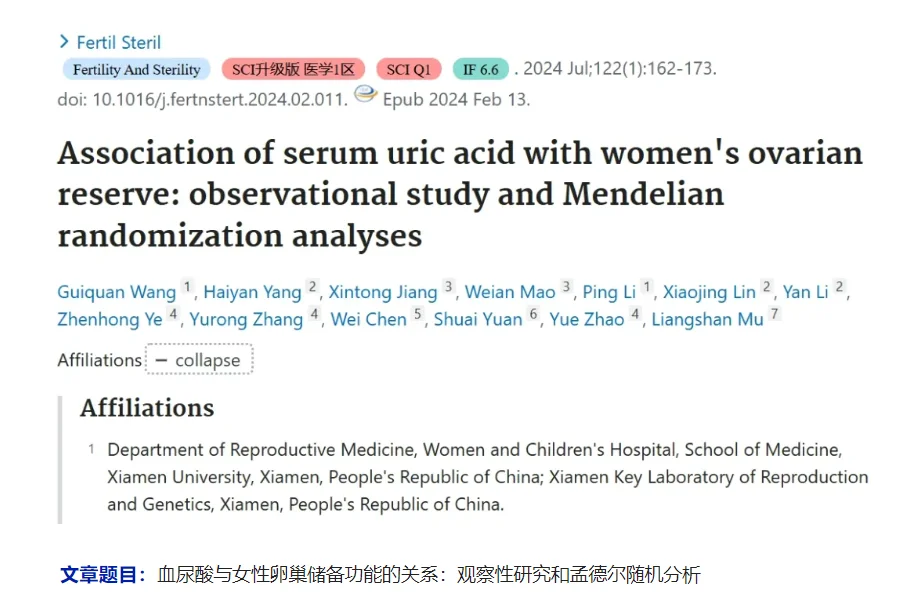Collapse the Affiliations section
The height and width of the screenshot is (616, 924).
[199, 359]
